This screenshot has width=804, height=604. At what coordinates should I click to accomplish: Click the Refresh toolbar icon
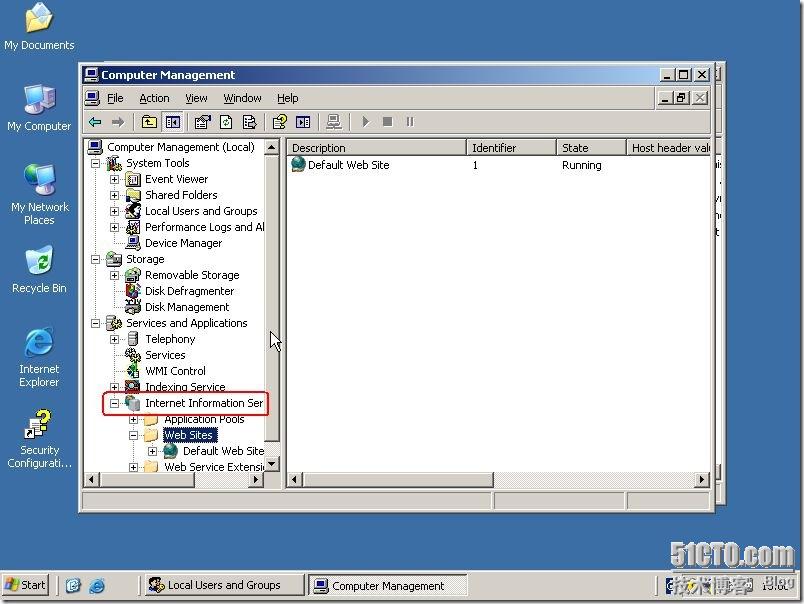click(226, 122)
